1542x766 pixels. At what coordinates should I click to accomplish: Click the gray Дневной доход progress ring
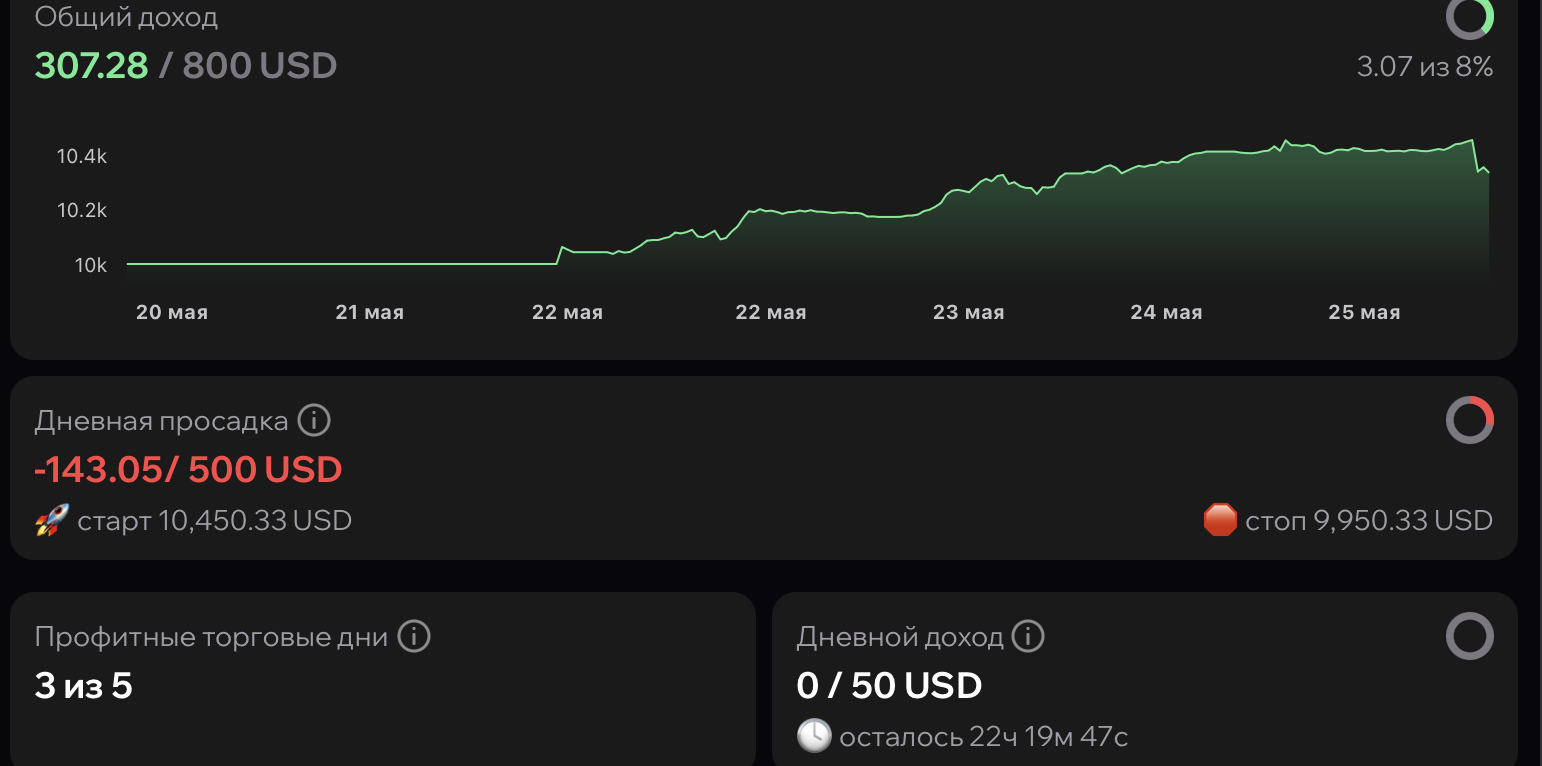[1469, 636]
